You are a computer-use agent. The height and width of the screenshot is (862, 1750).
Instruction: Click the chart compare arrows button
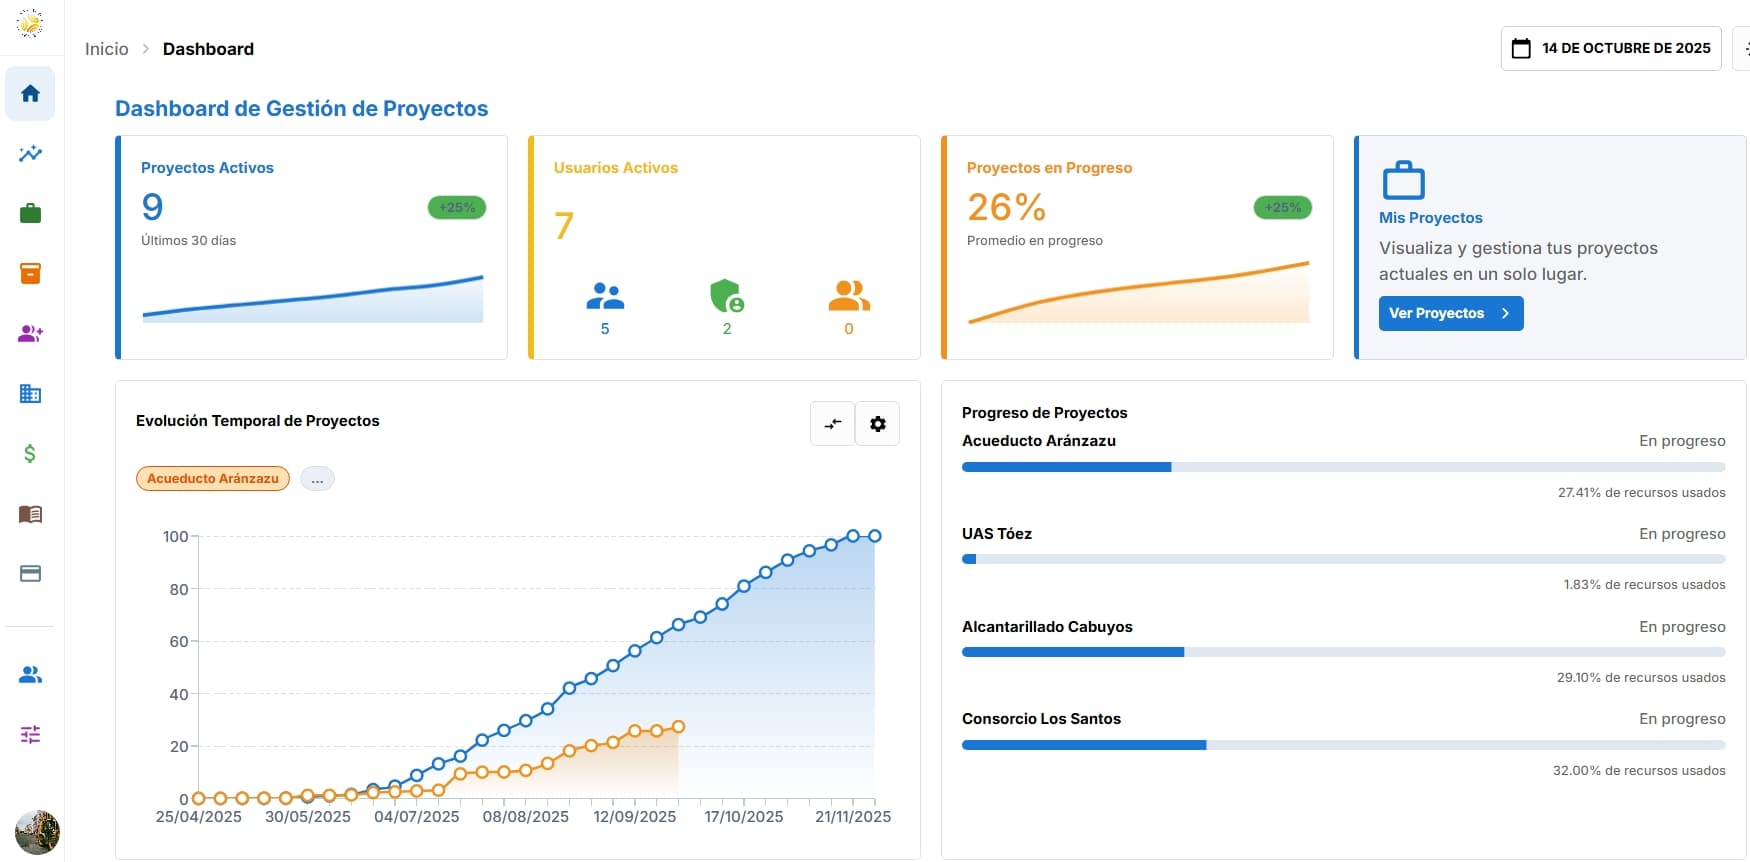(x=832, y=424)
